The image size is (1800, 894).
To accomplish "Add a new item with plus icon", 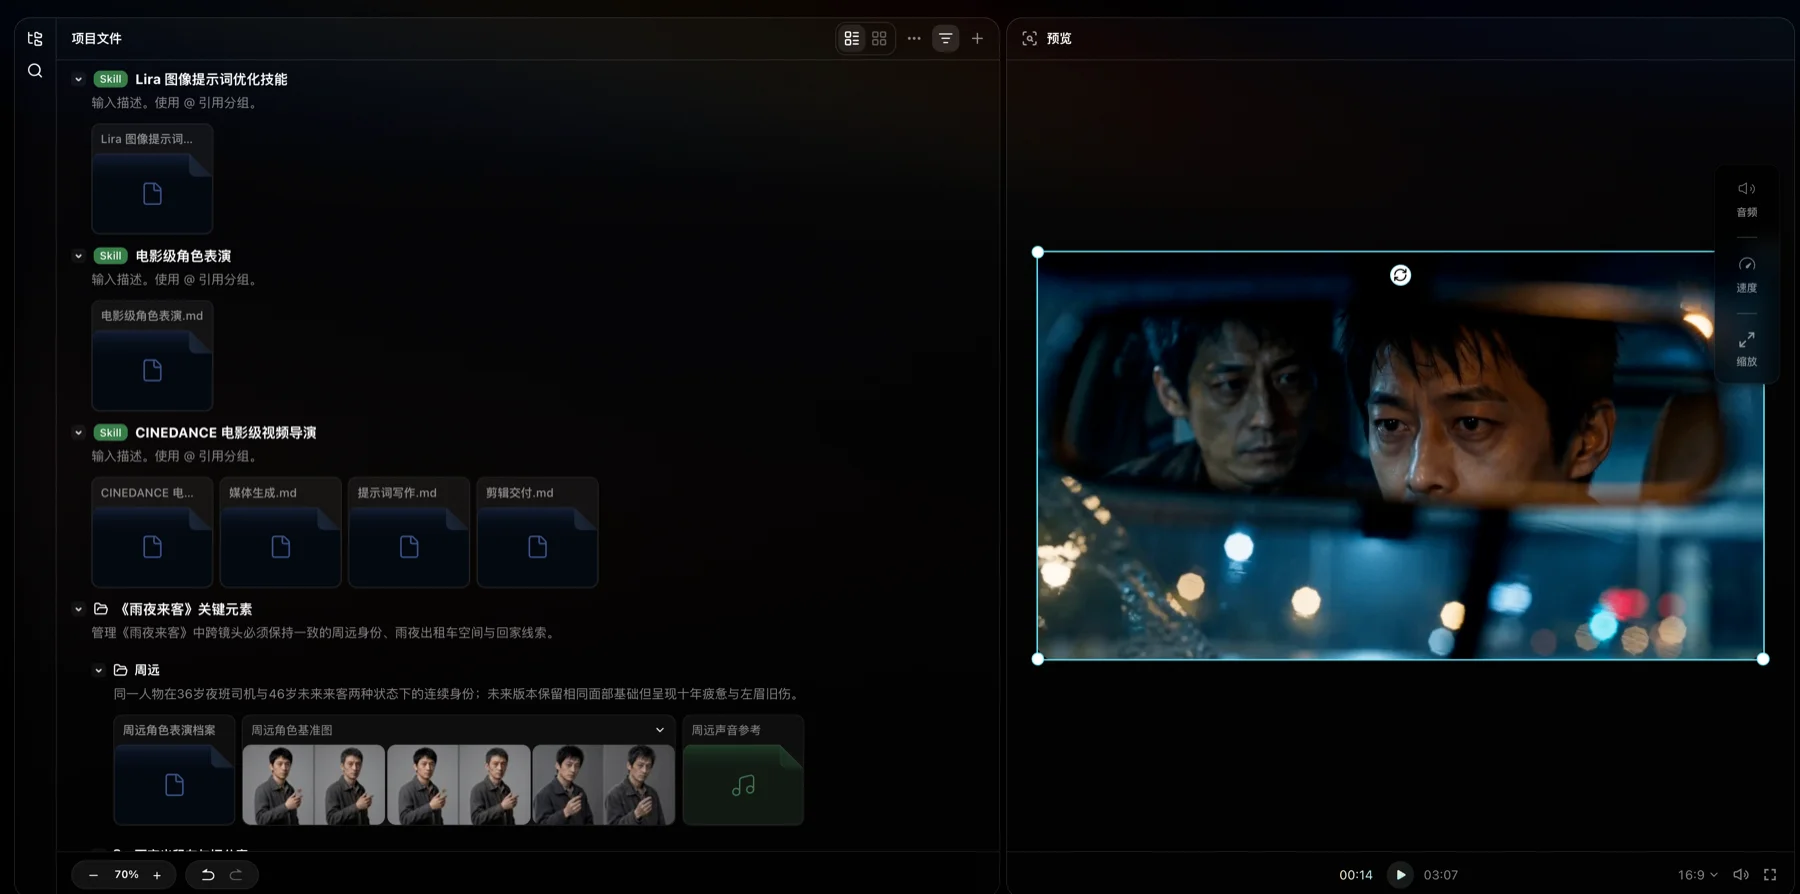I will (977, 39).
